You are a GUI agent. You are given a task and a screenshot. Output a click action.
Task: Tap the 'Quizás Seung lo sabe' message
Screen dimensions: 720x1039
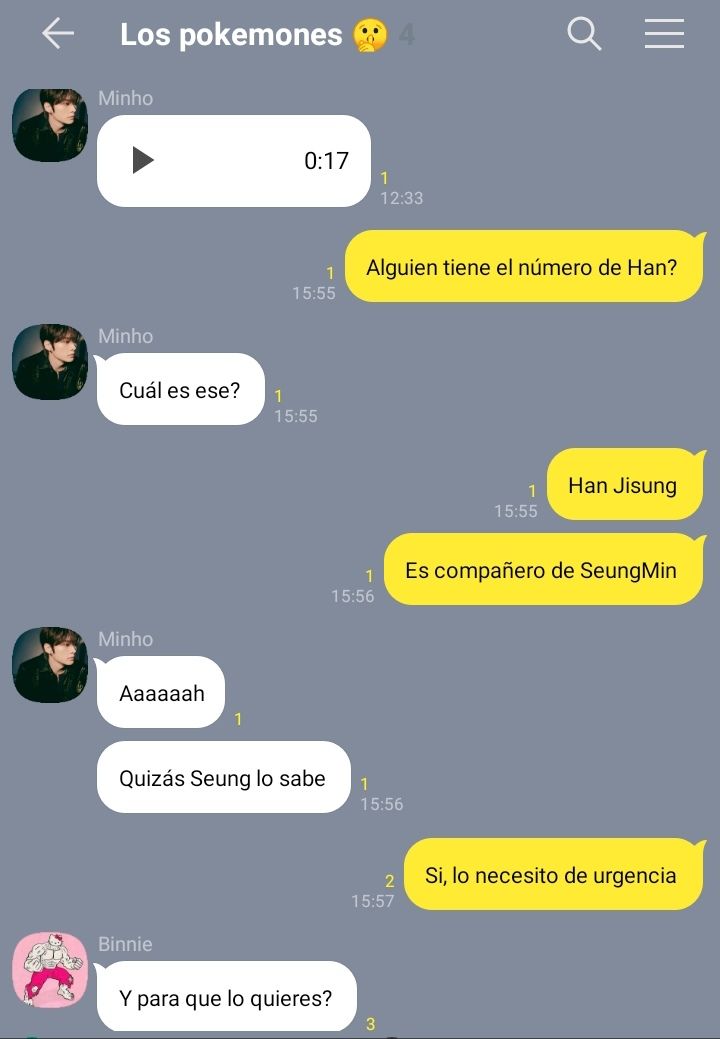click(x=223, y=777)
